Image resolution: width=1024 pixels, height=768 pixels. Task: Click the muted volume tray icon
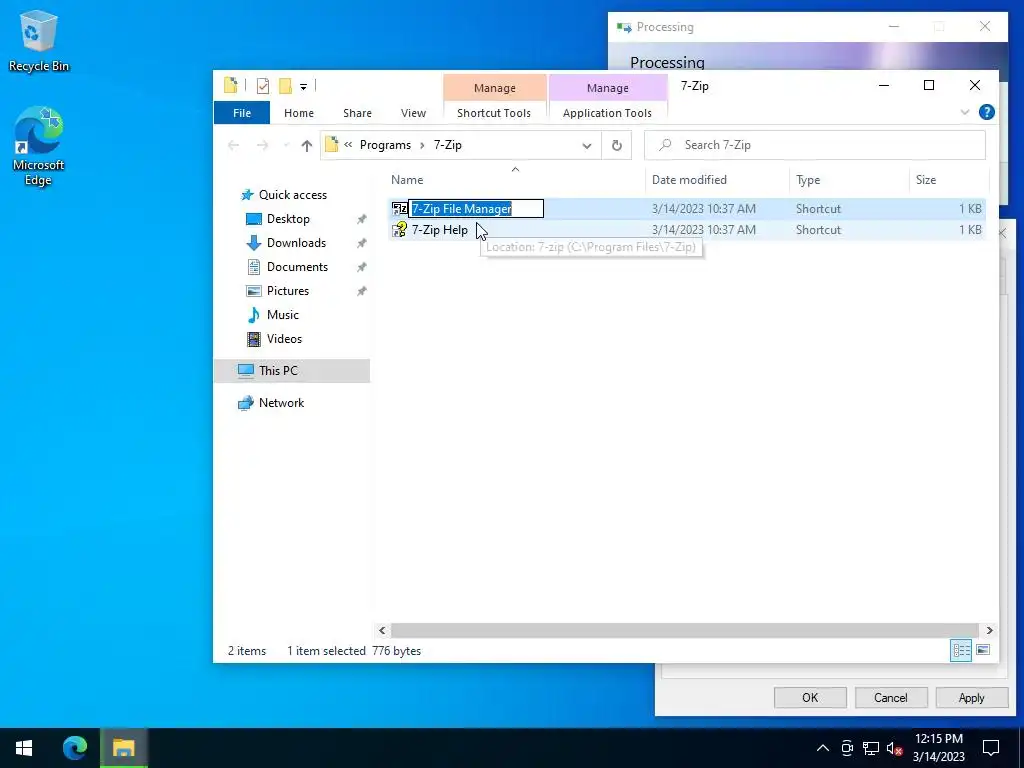pyautogui.click(x=894, y=748)
